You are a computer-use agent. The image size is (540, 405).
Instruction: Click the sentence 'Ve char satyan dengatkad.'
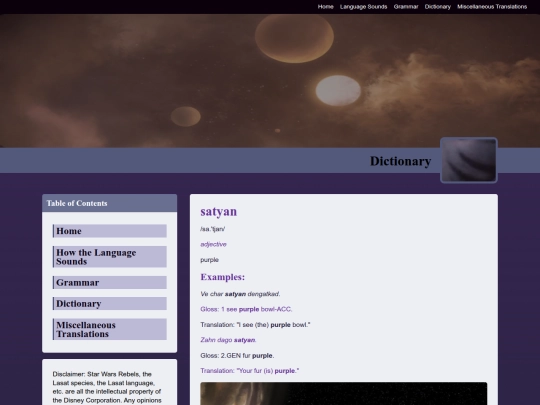(240, 294)
